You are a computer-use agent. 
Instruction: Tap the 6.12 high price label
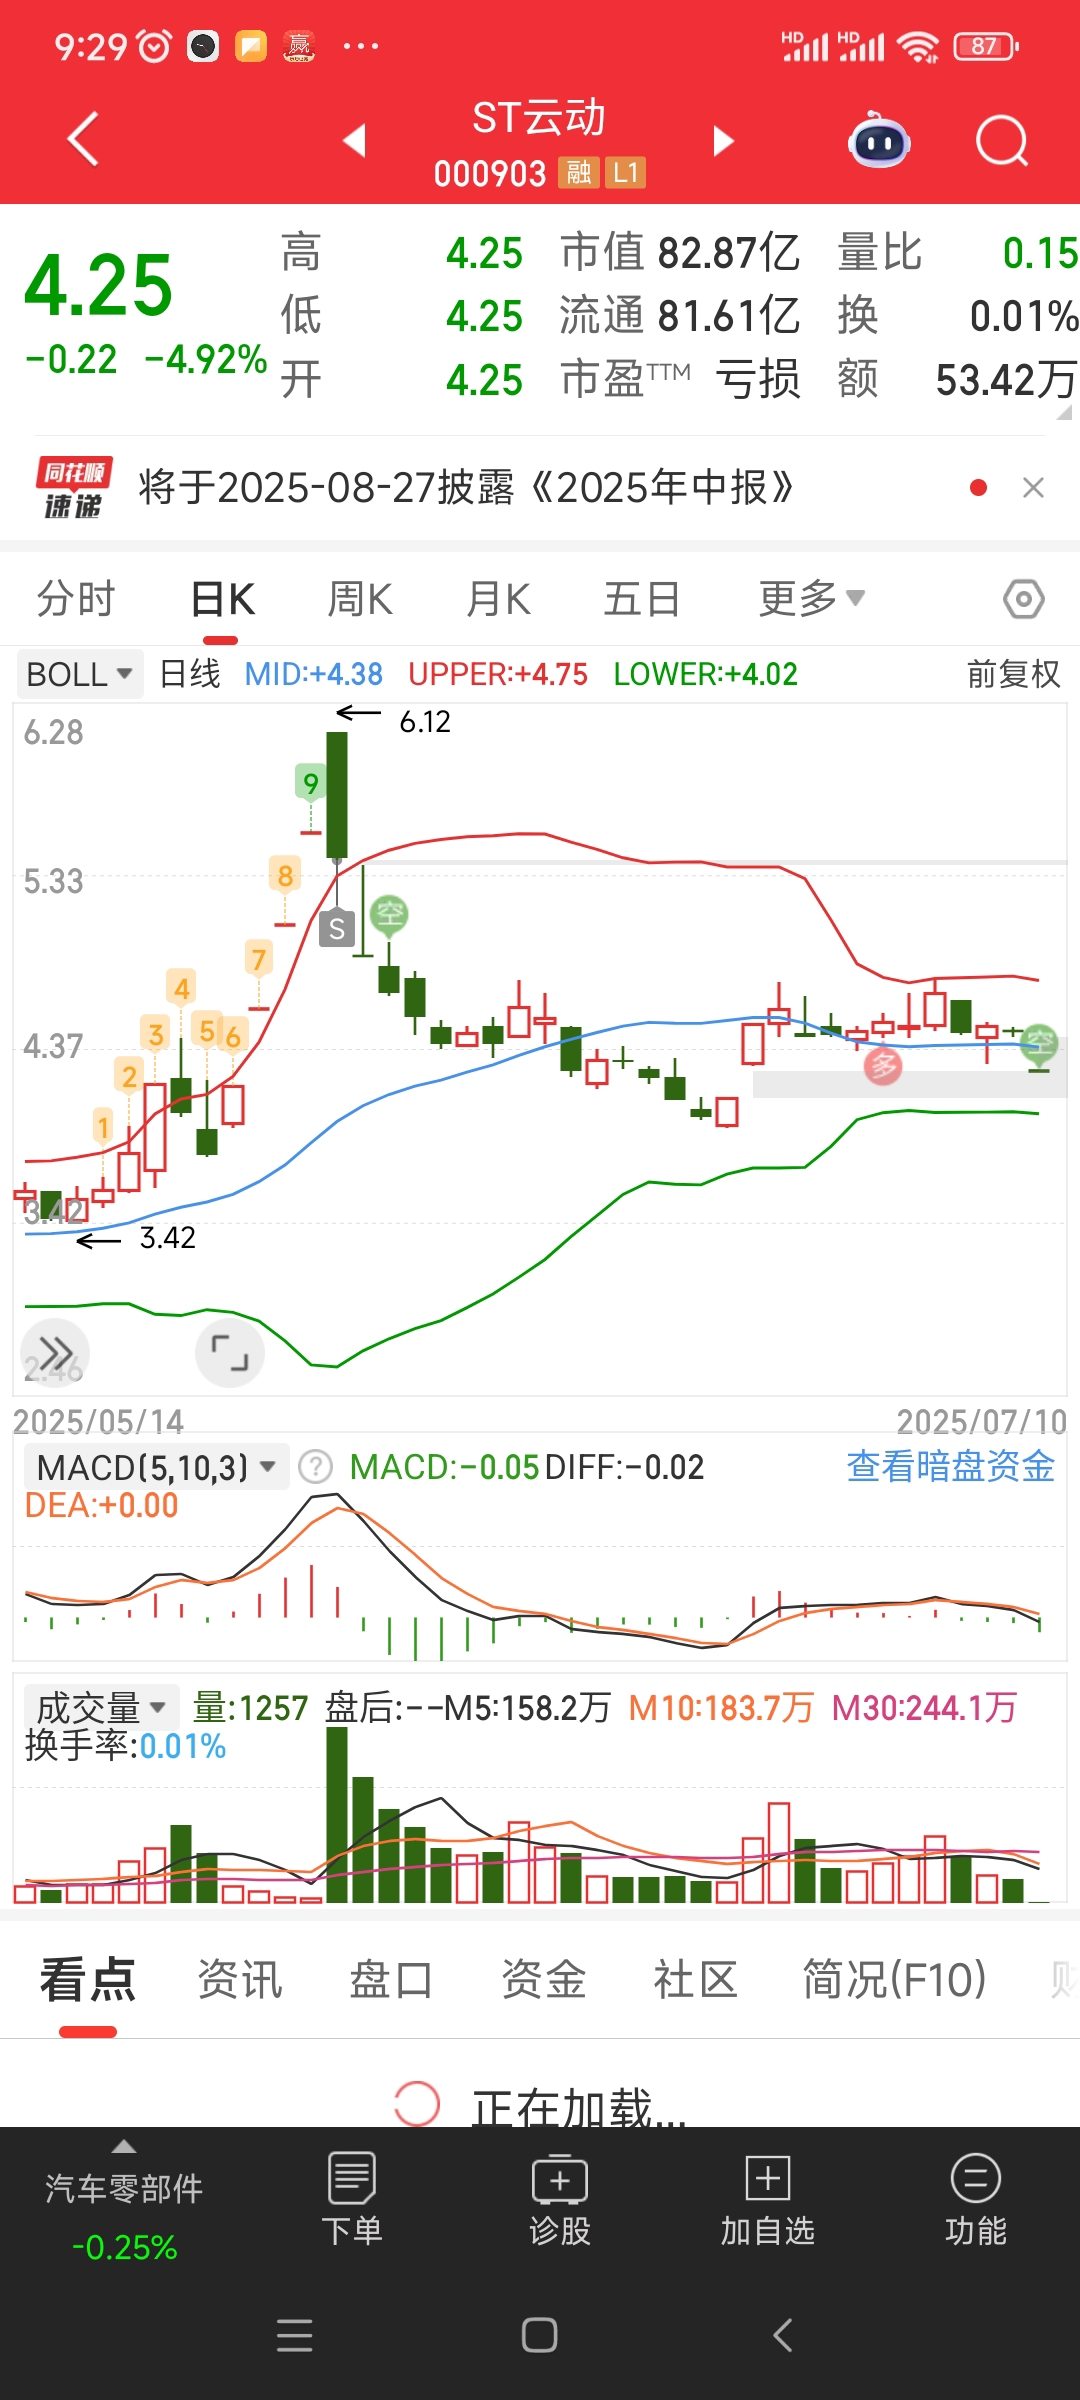pos(425,722)
